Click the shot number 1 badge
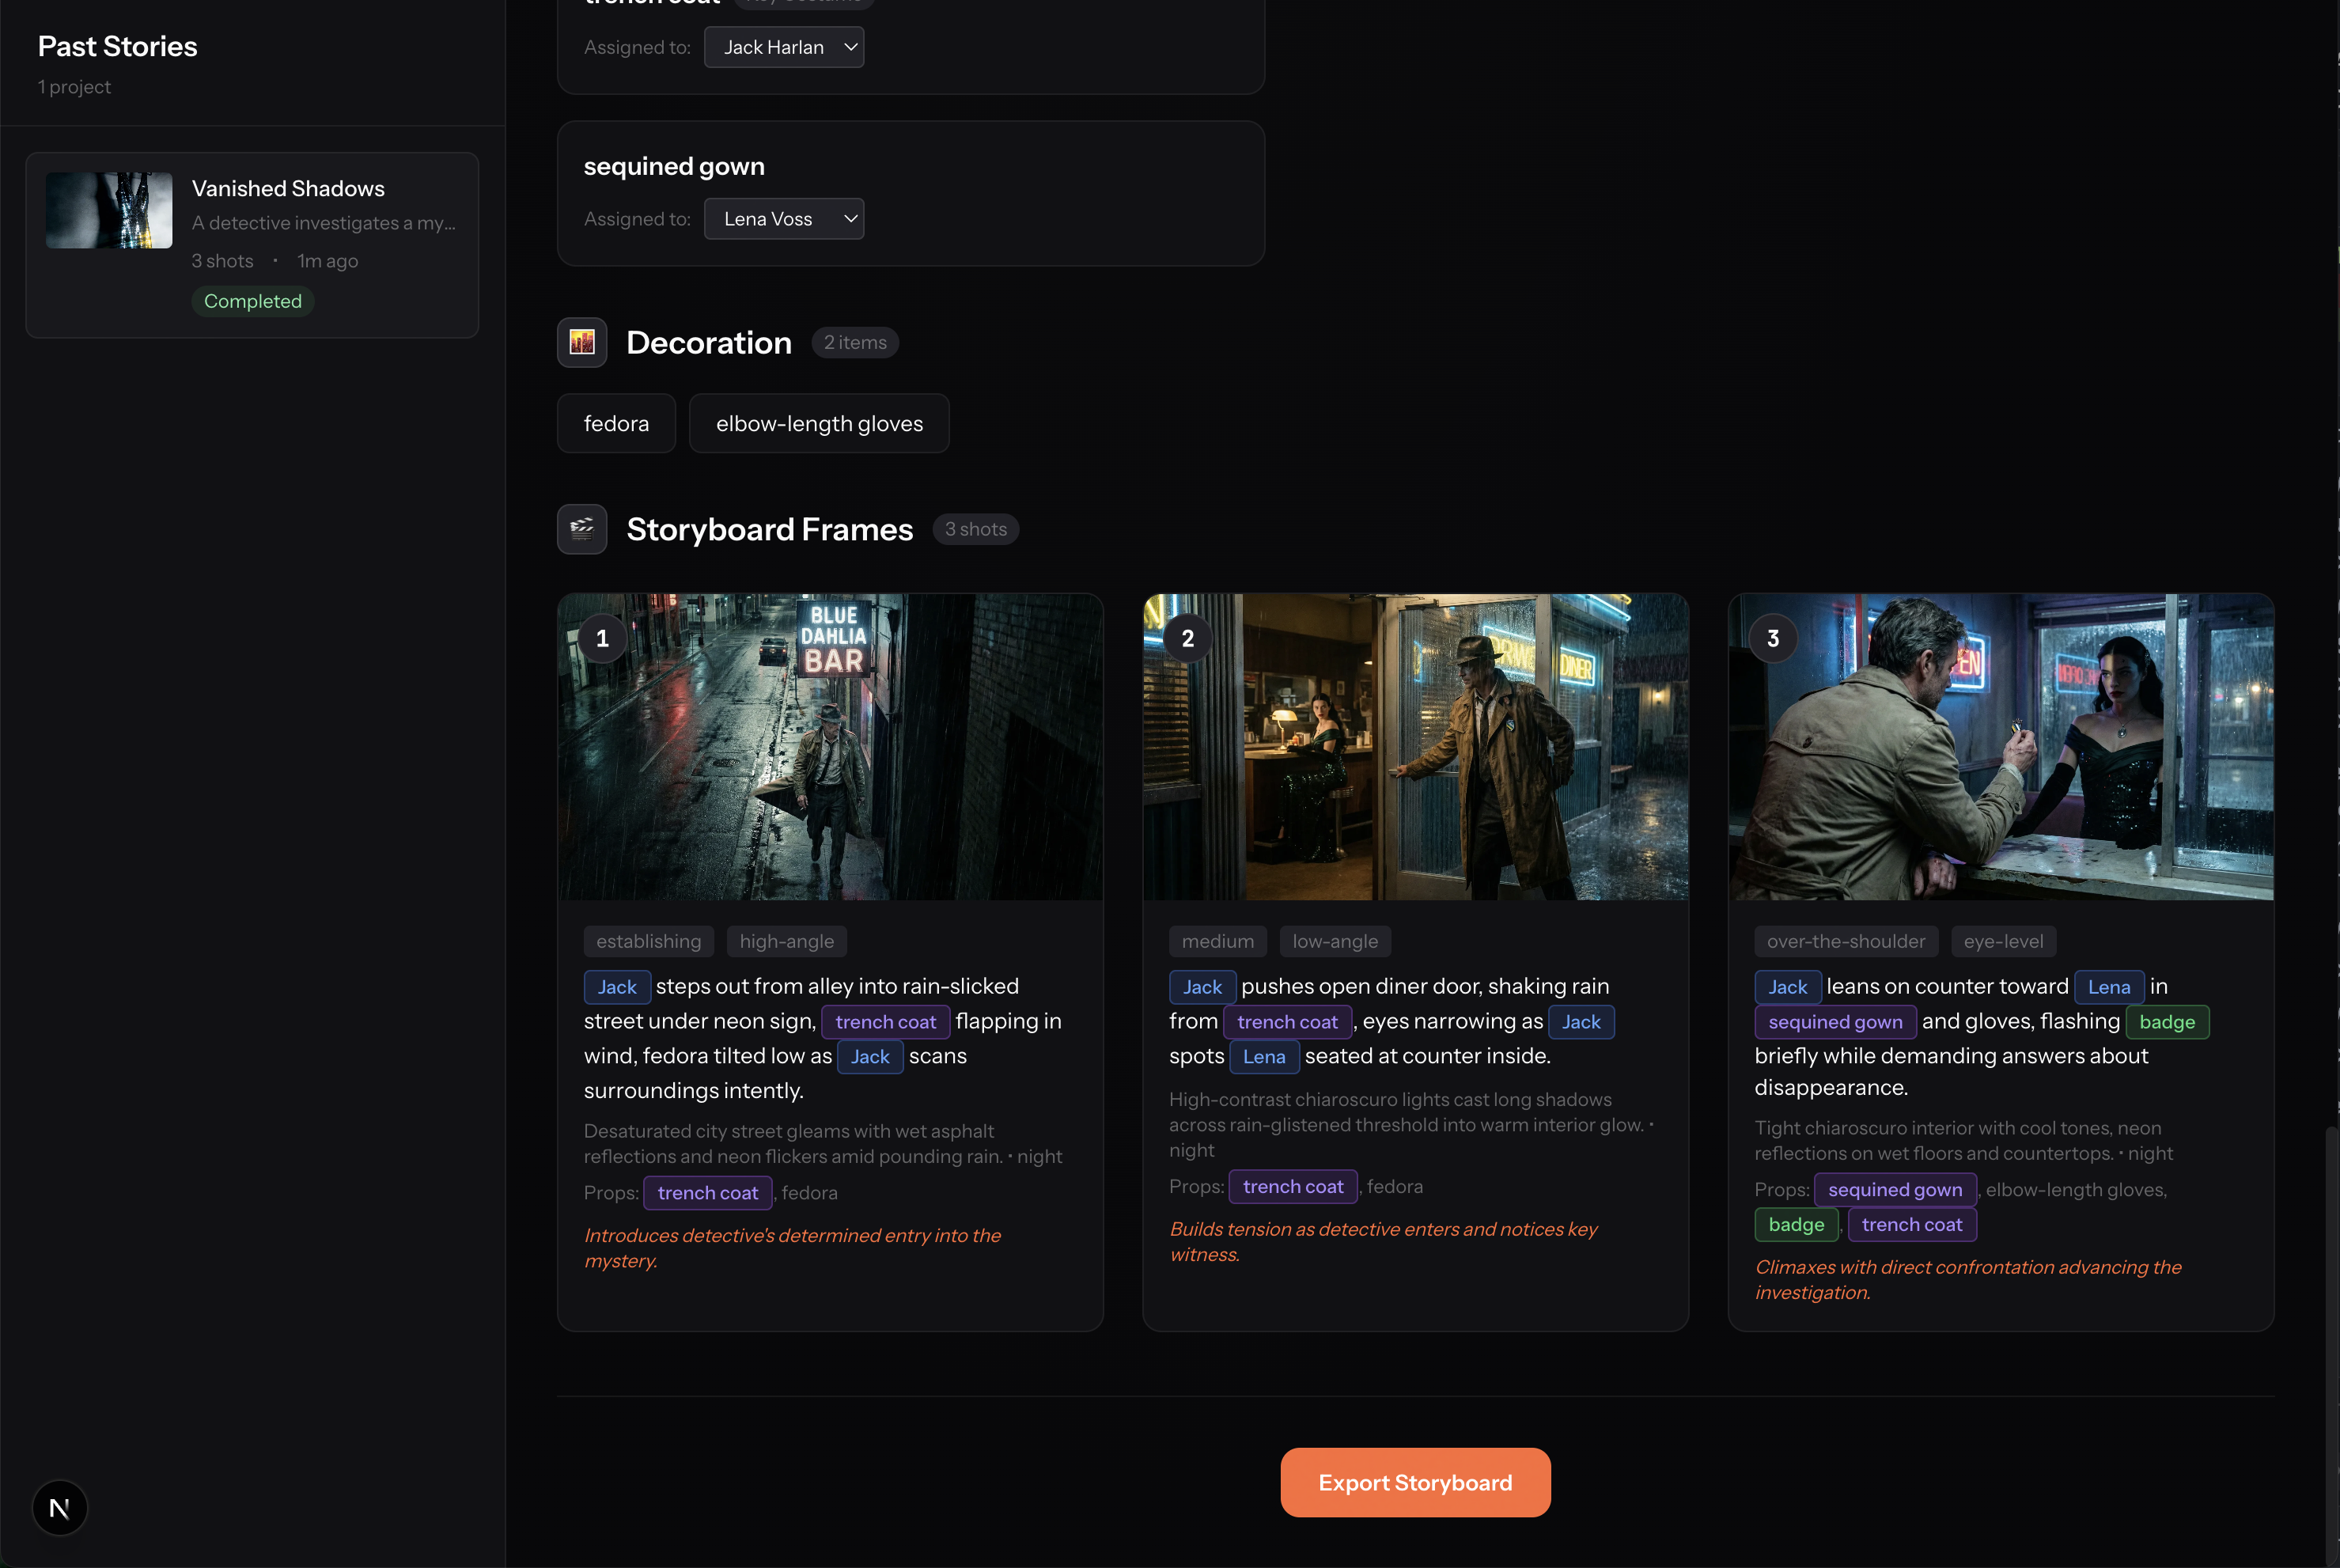This screenshot has height=1568, width=2340. 603,638
